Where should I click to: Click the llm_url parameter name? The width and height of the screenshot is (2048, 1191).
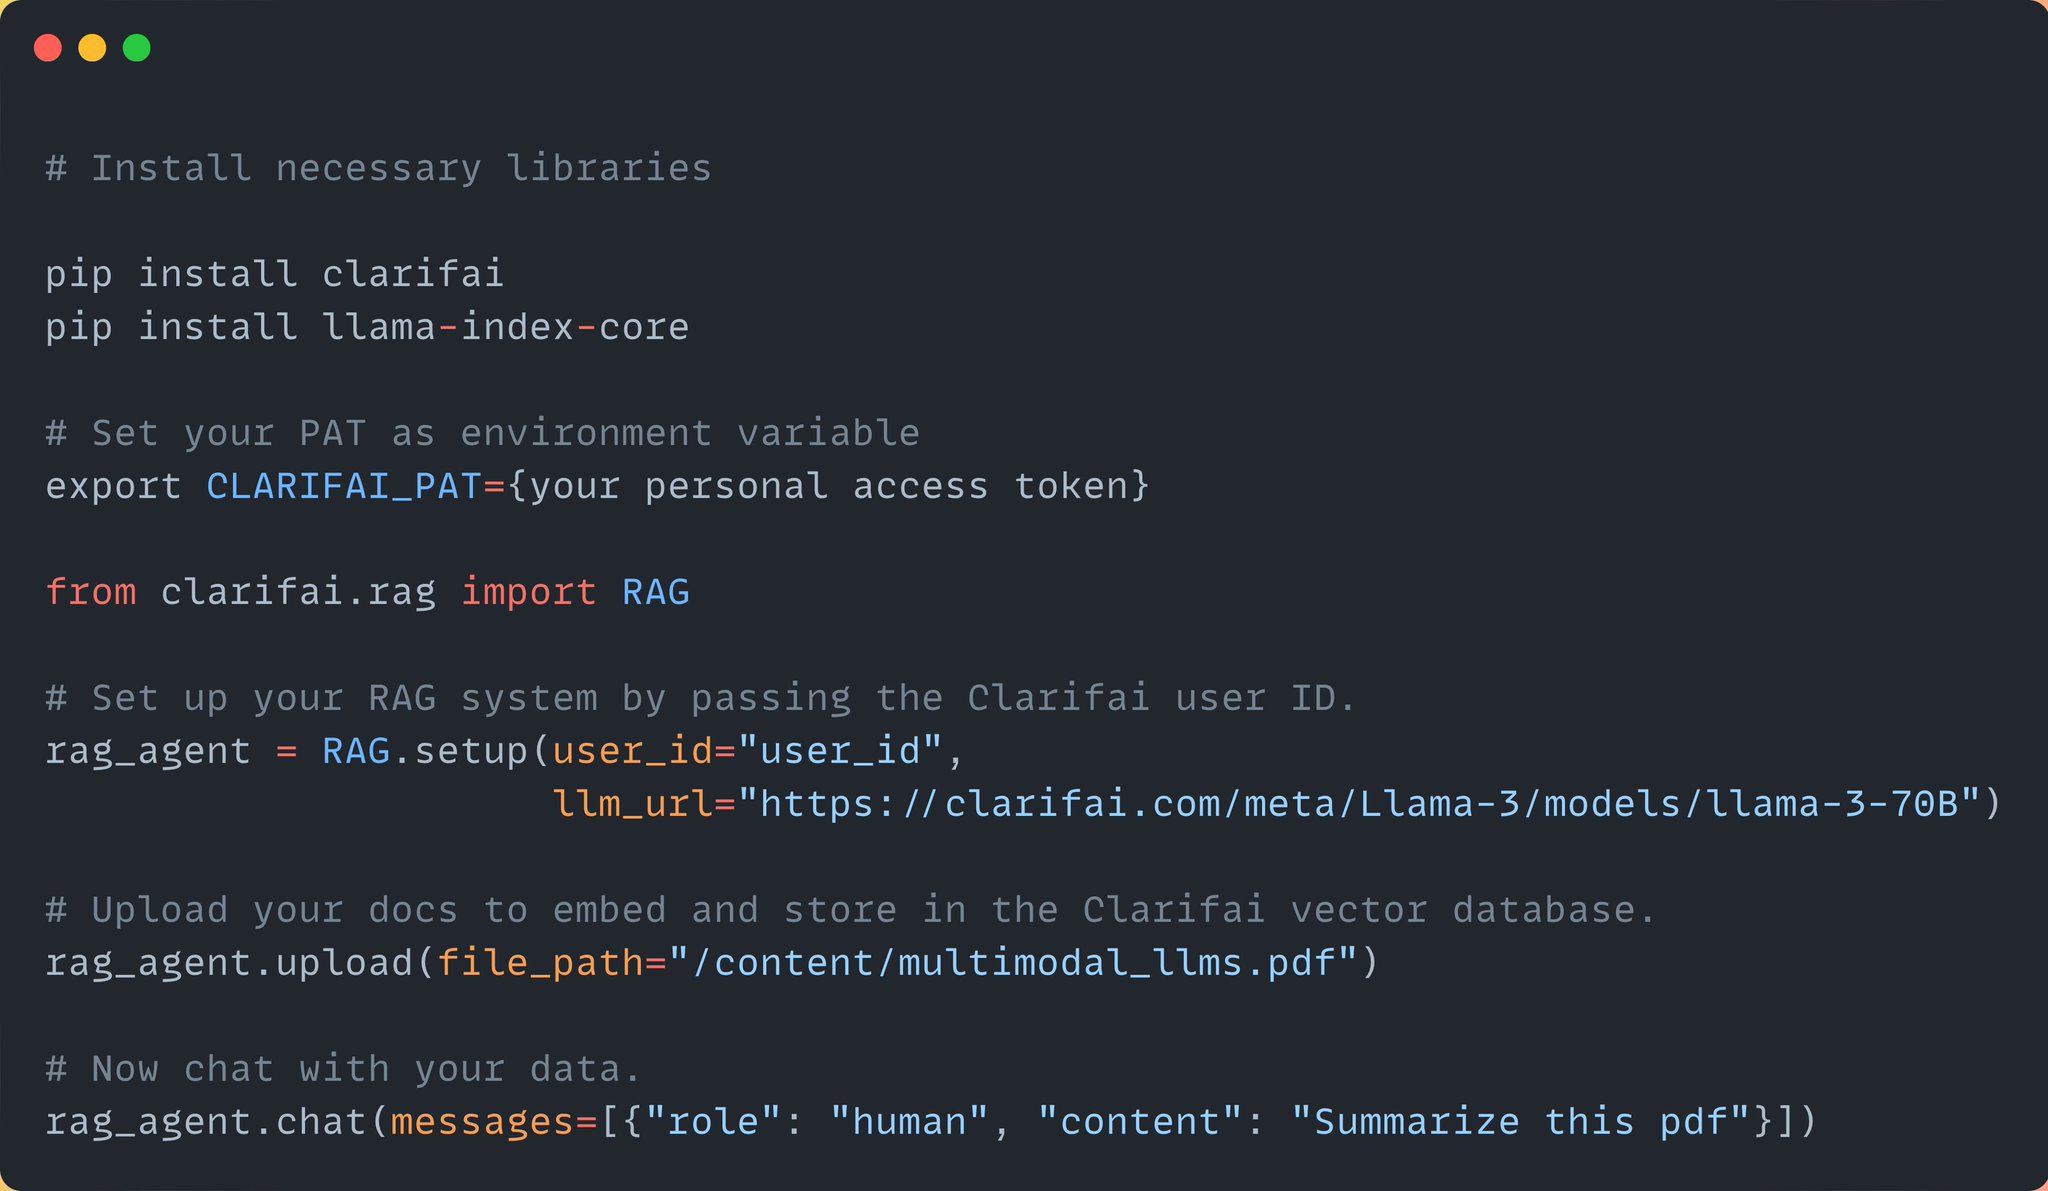(x=633, y=804)
